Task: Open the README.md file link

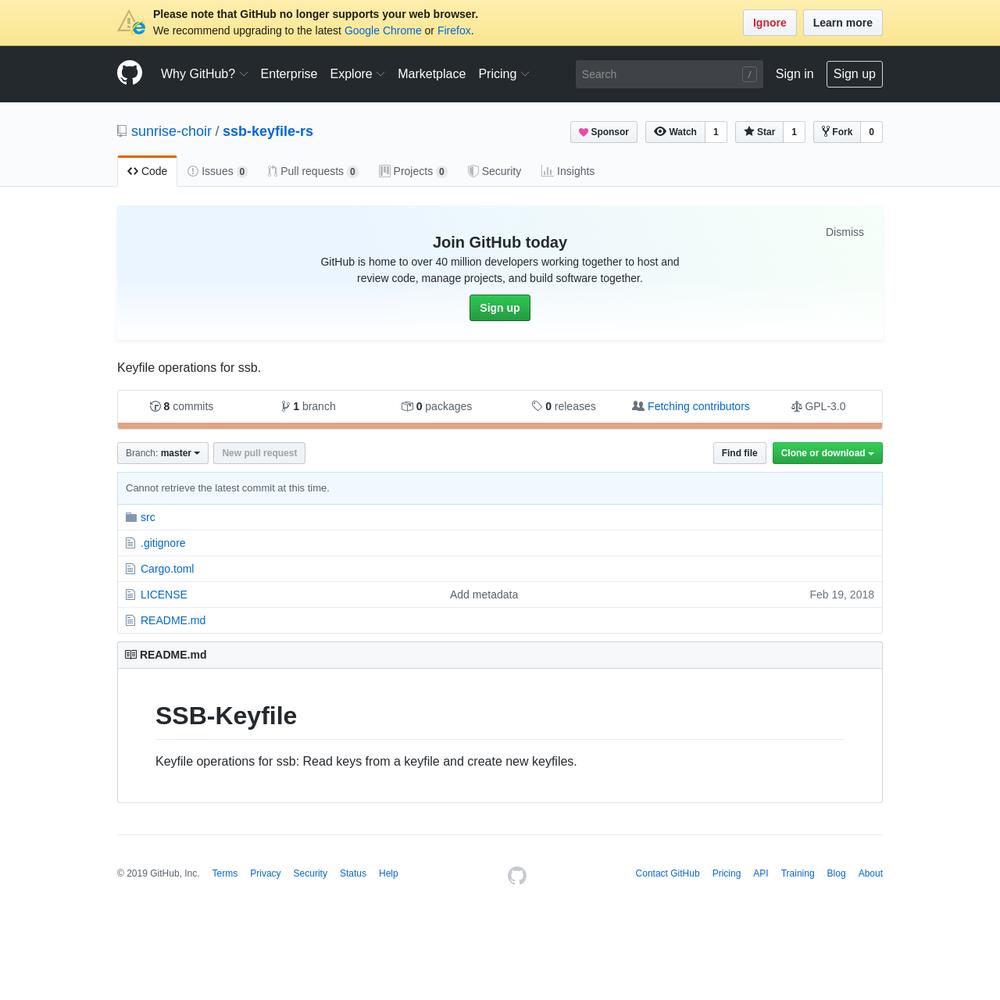Action: [173, 620]
